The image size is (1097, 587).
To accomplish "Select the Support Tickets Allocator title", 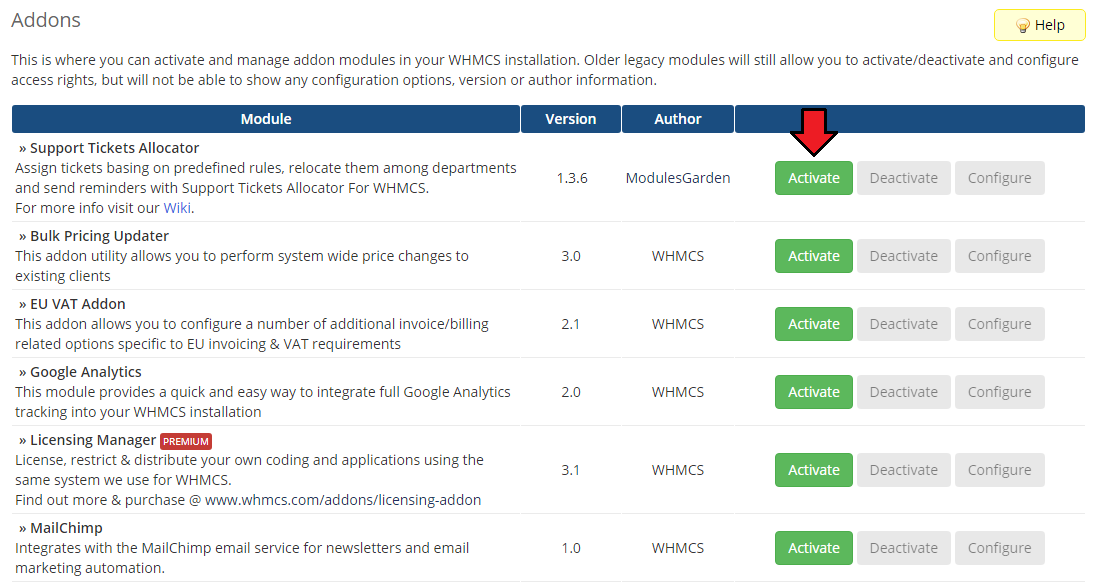I will coord(114,148).
